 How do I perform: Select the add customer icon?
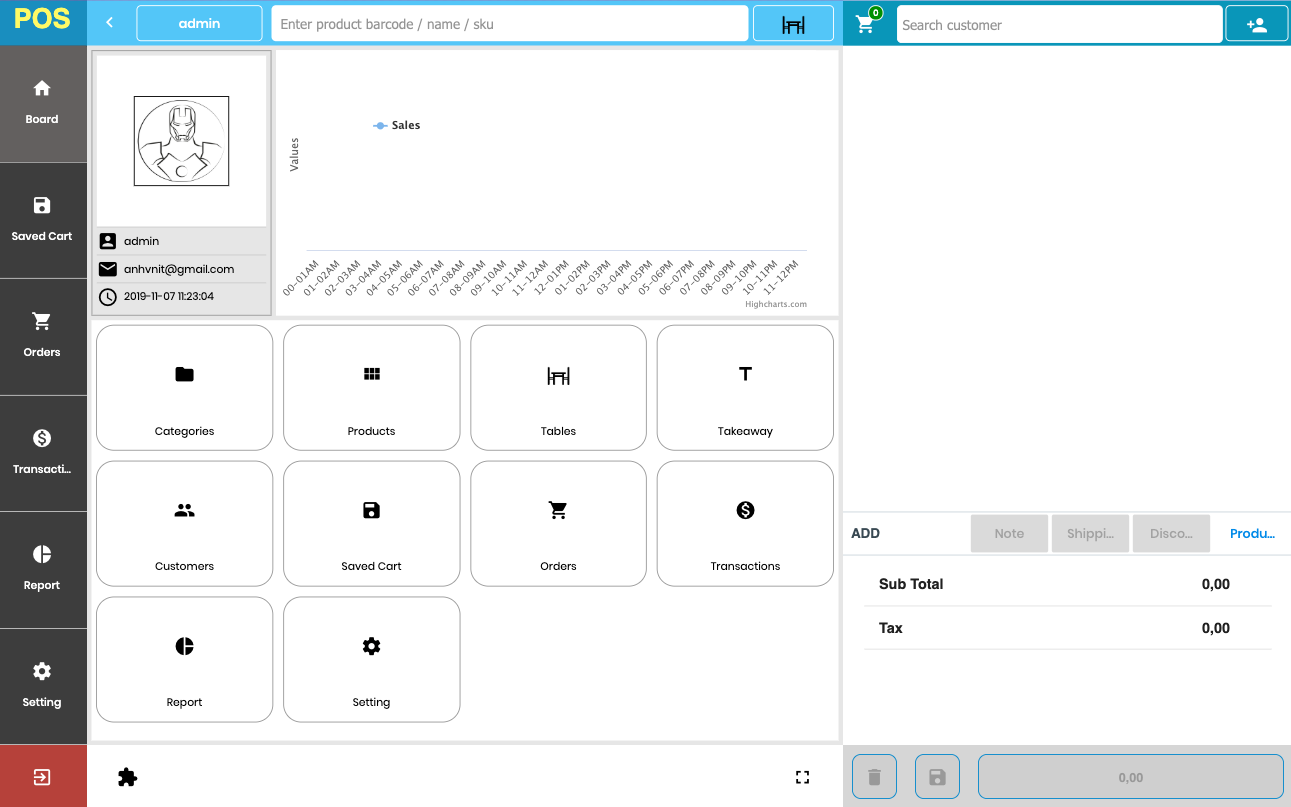tap(1256, 22)
